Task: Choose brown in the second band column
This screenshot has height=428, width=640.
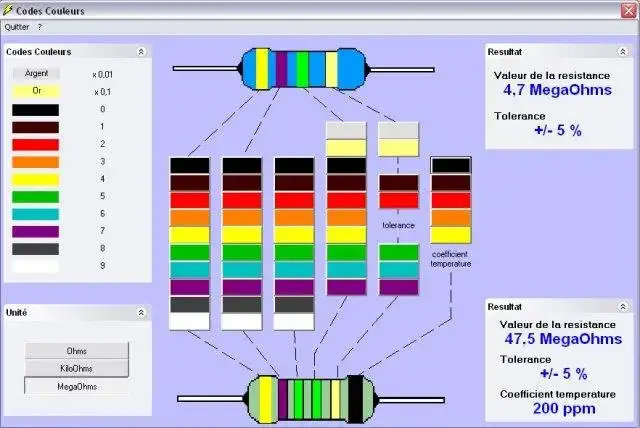Action: pos(242,183)
